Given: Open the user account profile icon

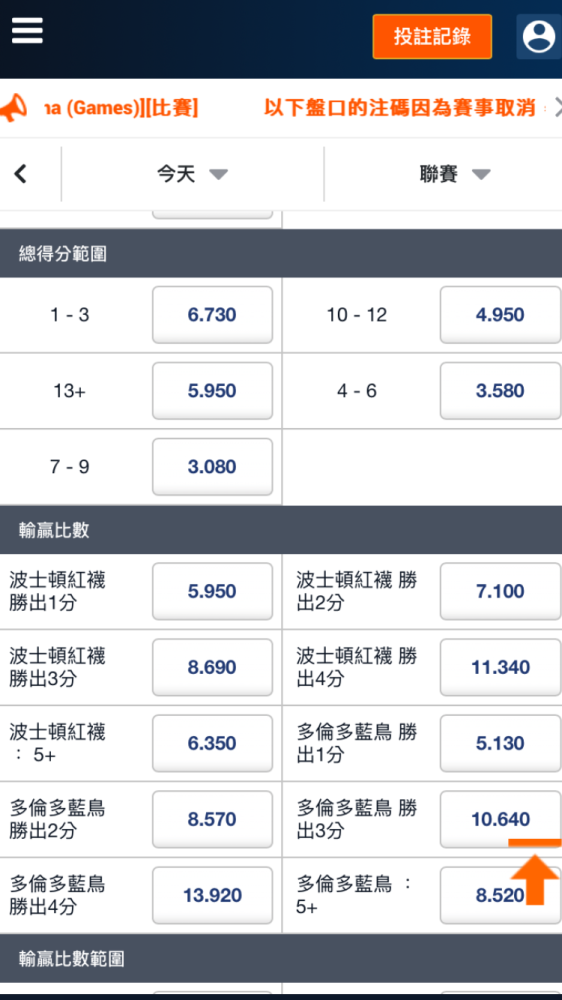Looking at the screenshot, I should (x=539, y=36).
